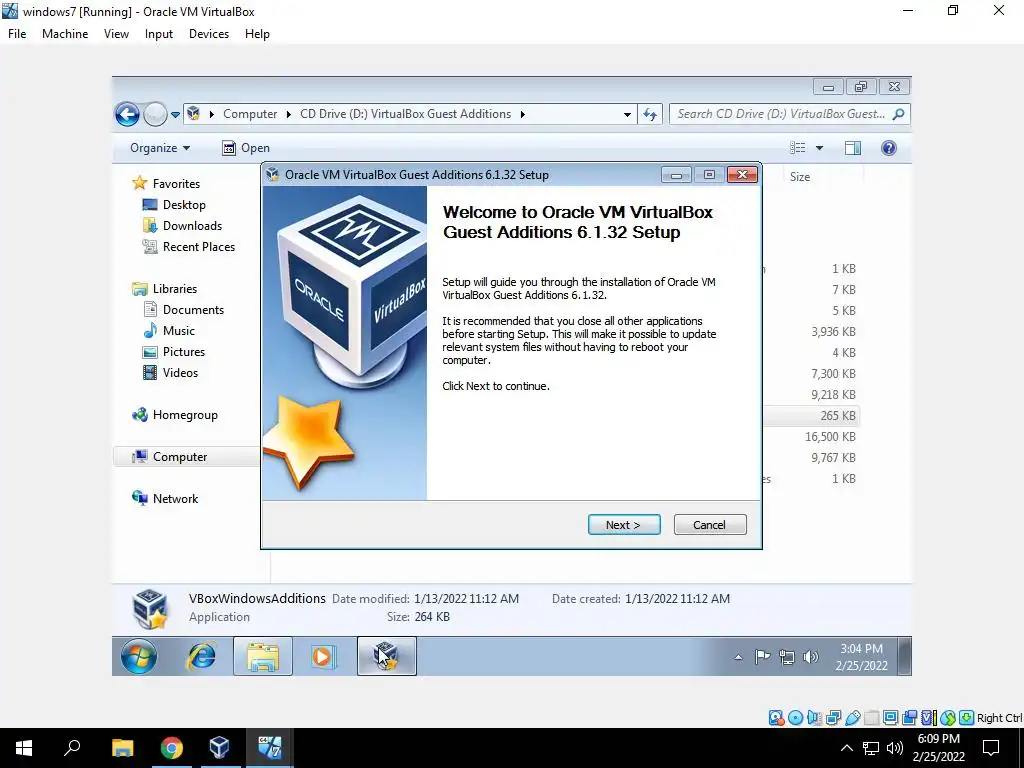Click the Size column header
The height and width of the screenshot is (768, 1024).
(799, 177)
